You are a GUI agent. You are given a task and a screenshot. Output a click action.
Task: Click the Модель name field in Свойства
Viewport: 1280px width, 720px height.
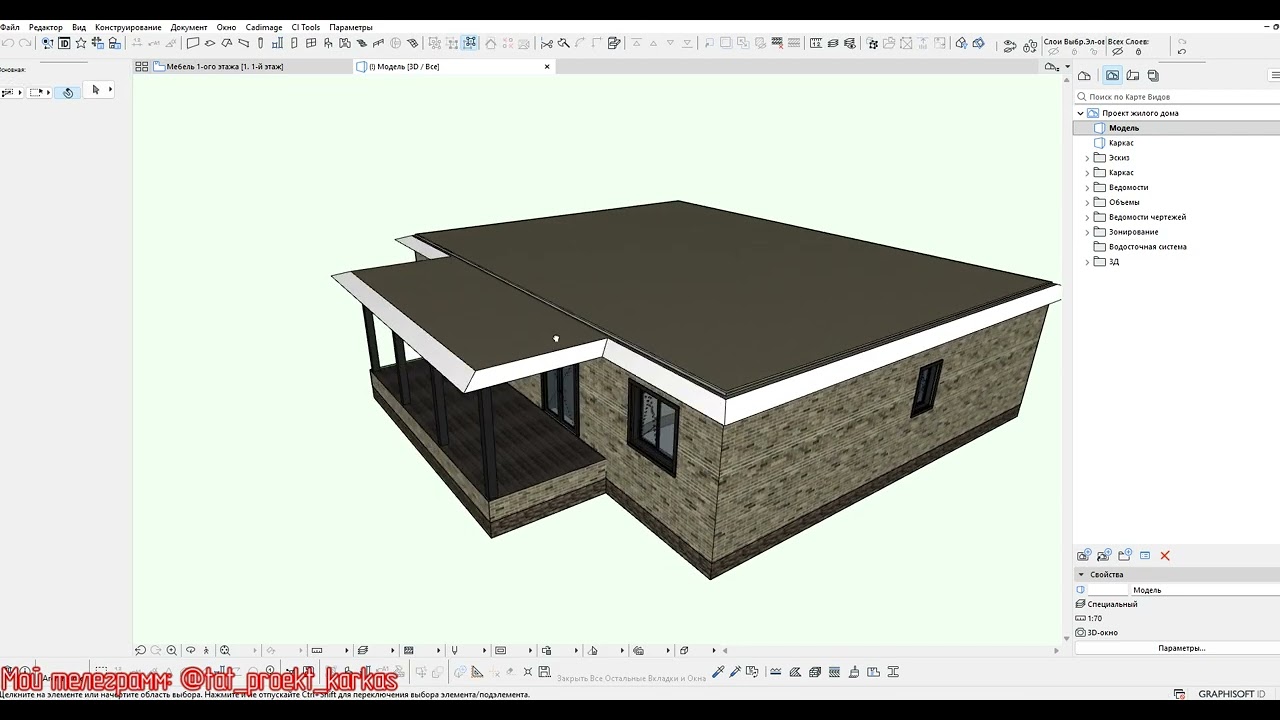click(1205, 590)
